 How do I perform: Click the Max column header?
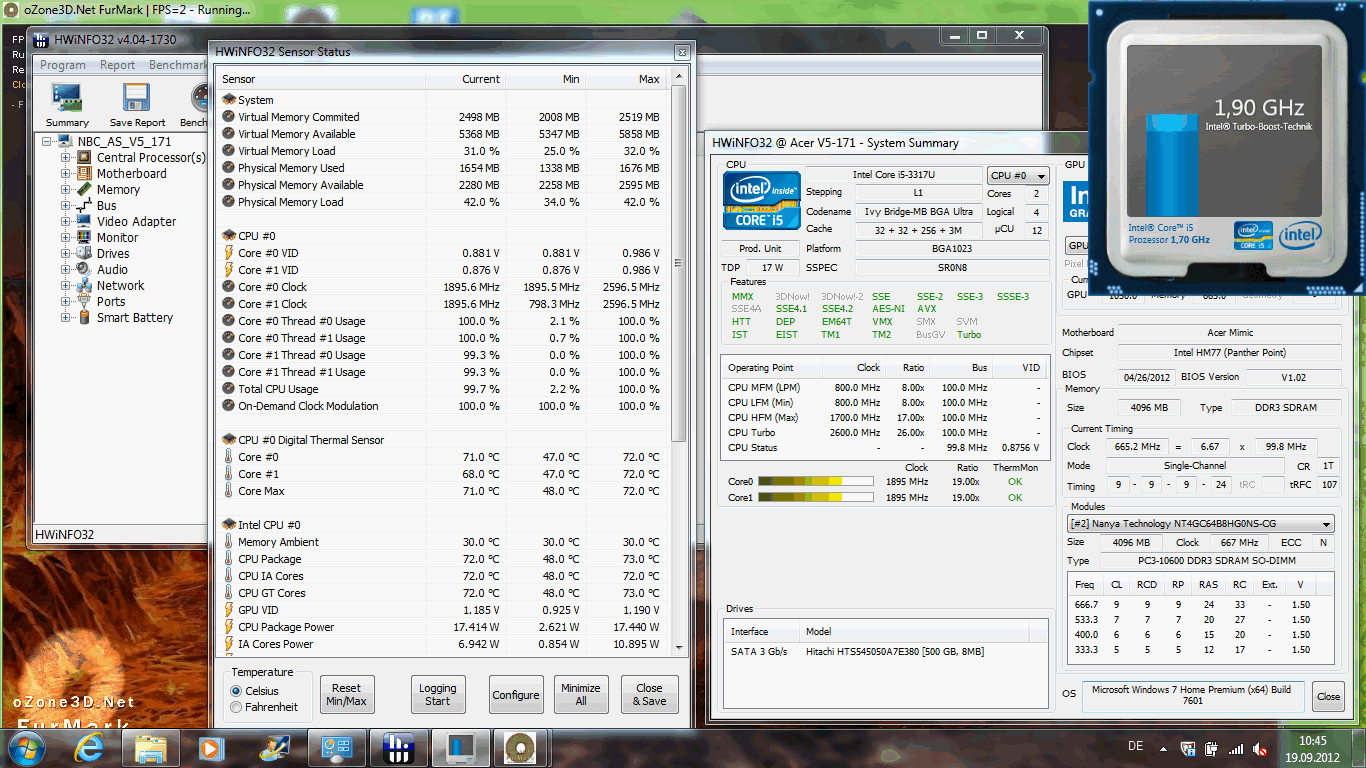click(626, 79)
